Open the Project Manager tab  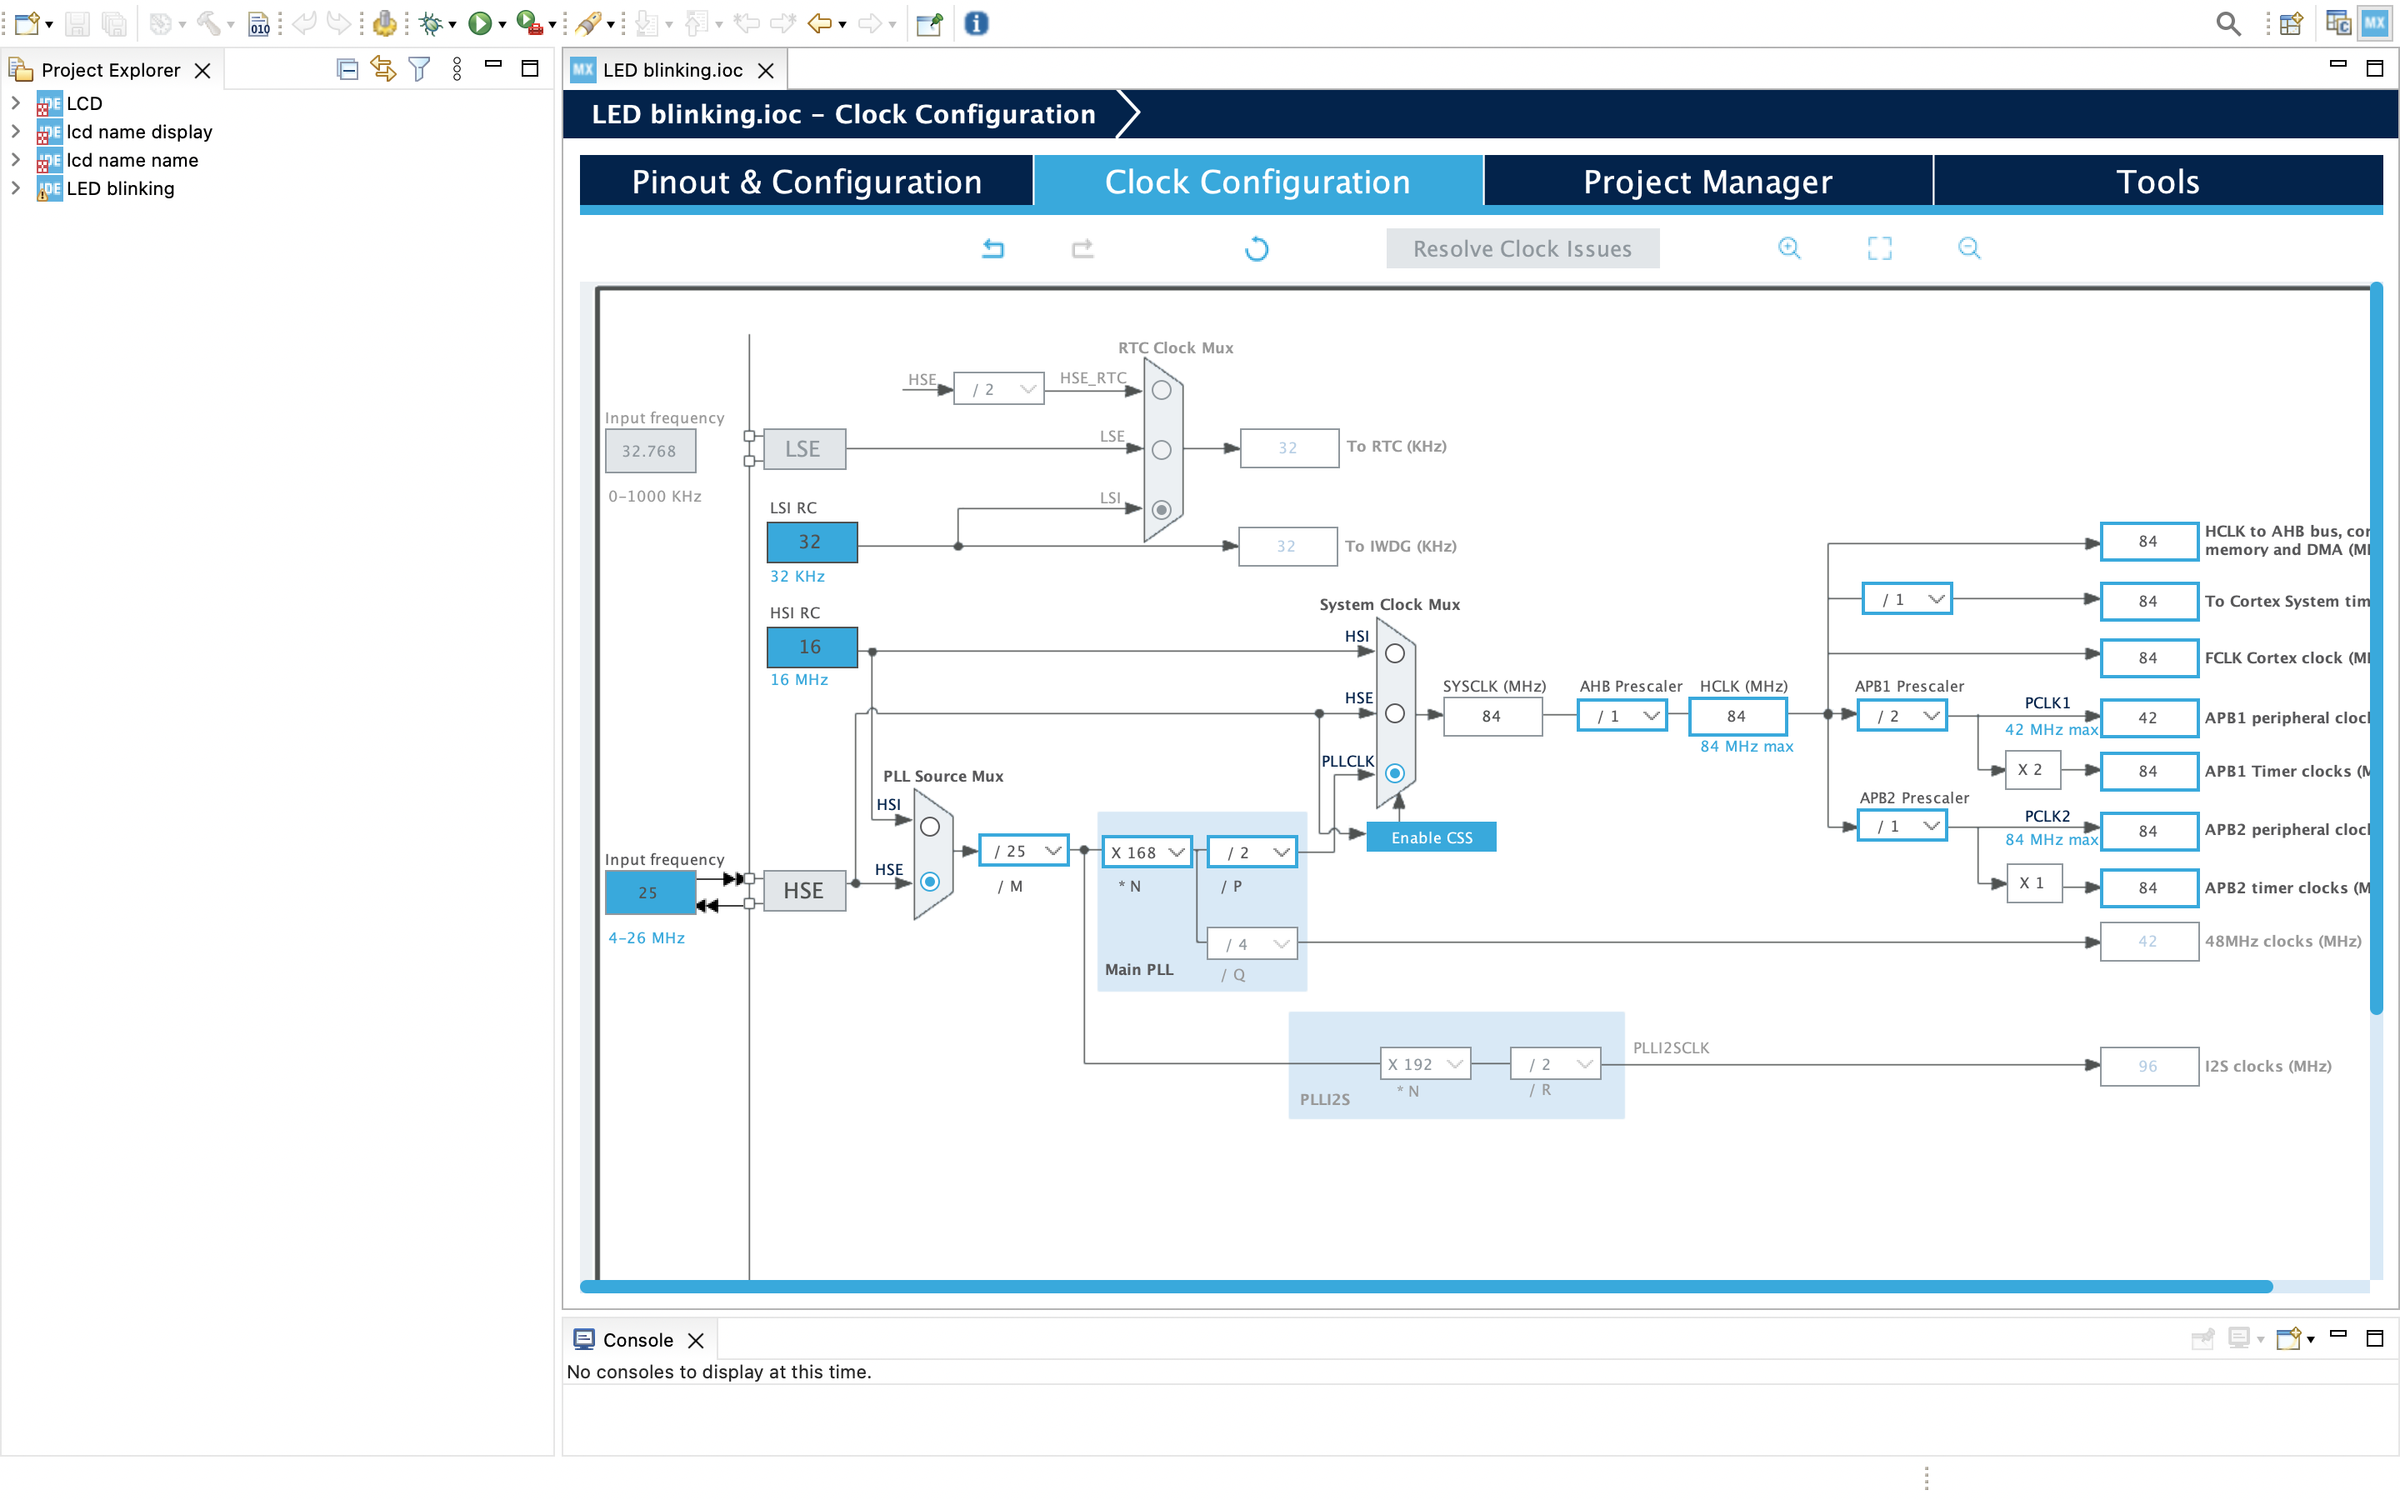pyautogui.click(x=1707, y=181)
